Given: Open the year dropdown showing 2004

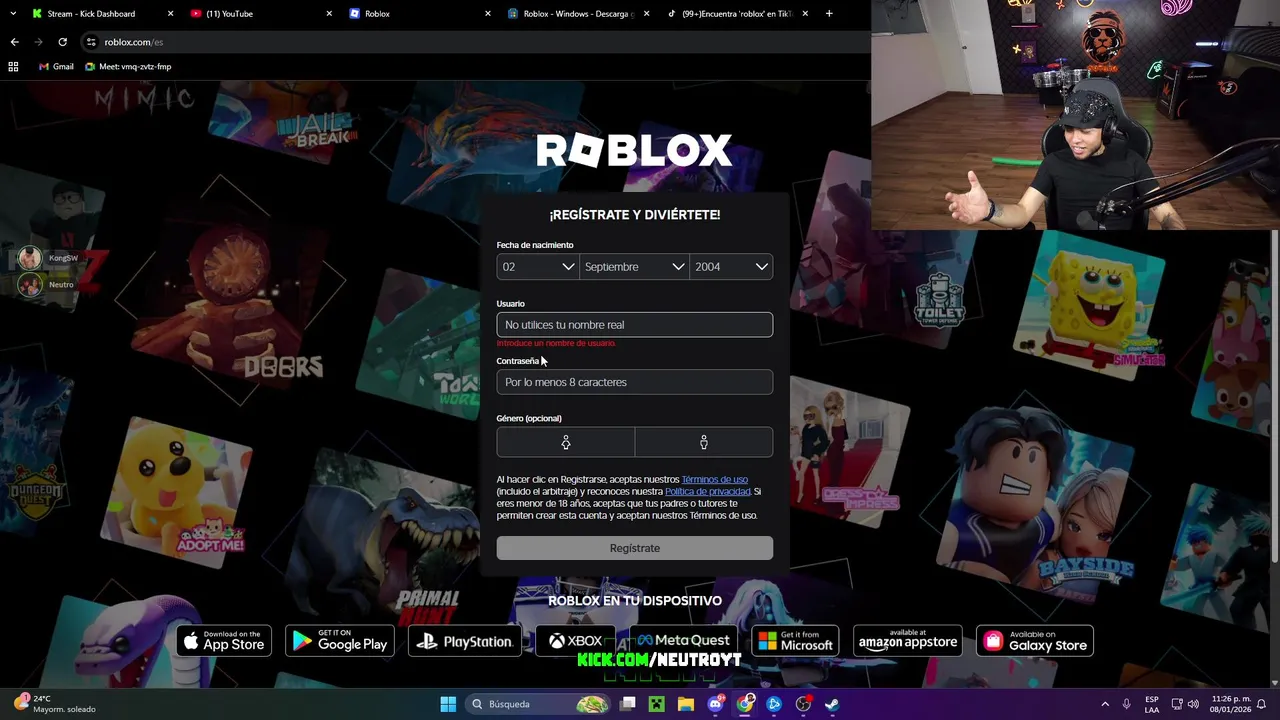Looking at the screenshot, I should click(x=731, y=267).
